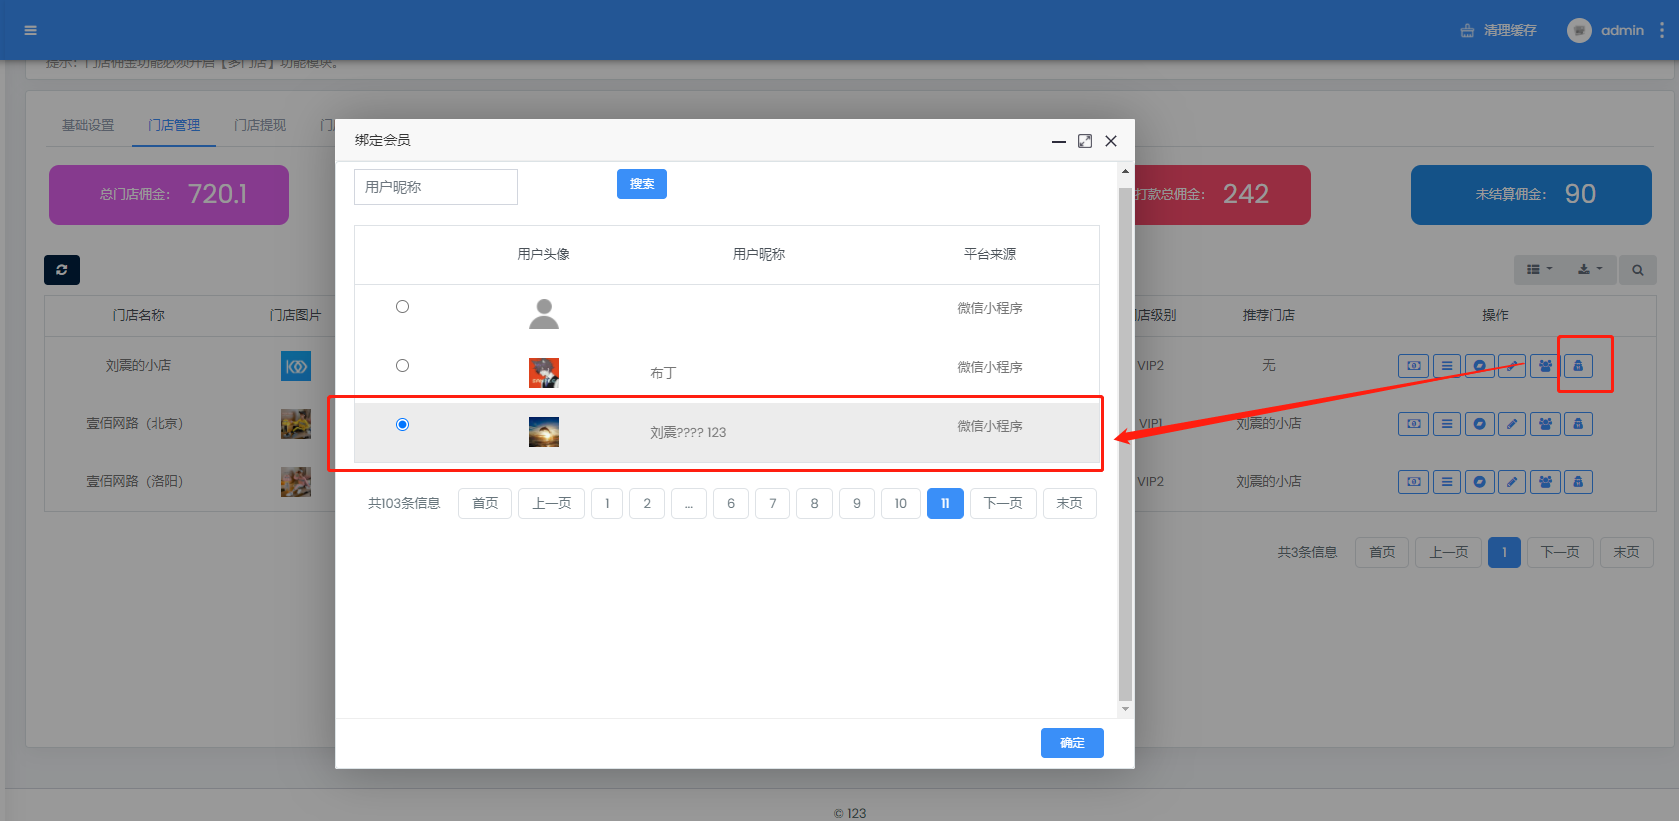Switch to the 门店提现 tab
Viewport: 1679px width, 821px height.
(x=260, y=125)
